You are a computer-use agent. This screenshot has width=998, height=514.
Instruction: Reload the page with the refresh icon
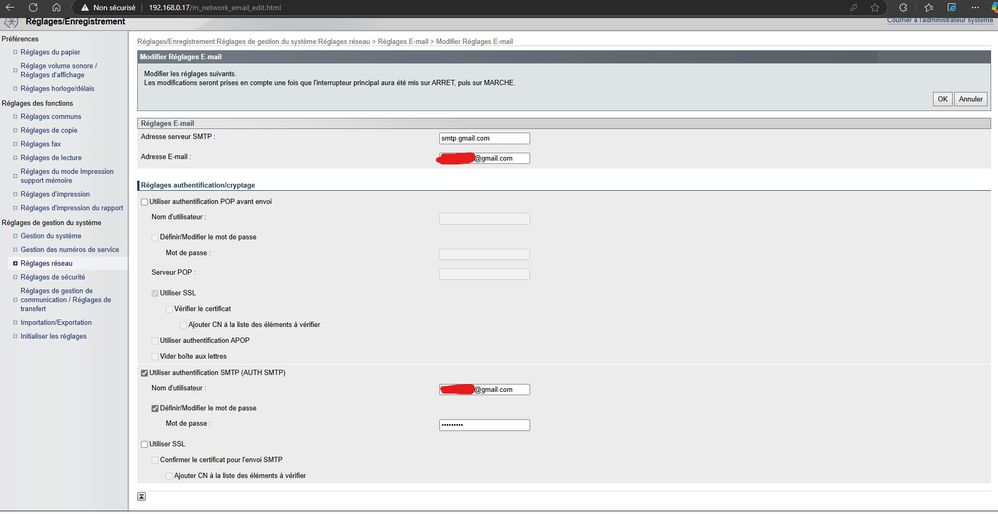pyautogui.click(x=33, y=8)
